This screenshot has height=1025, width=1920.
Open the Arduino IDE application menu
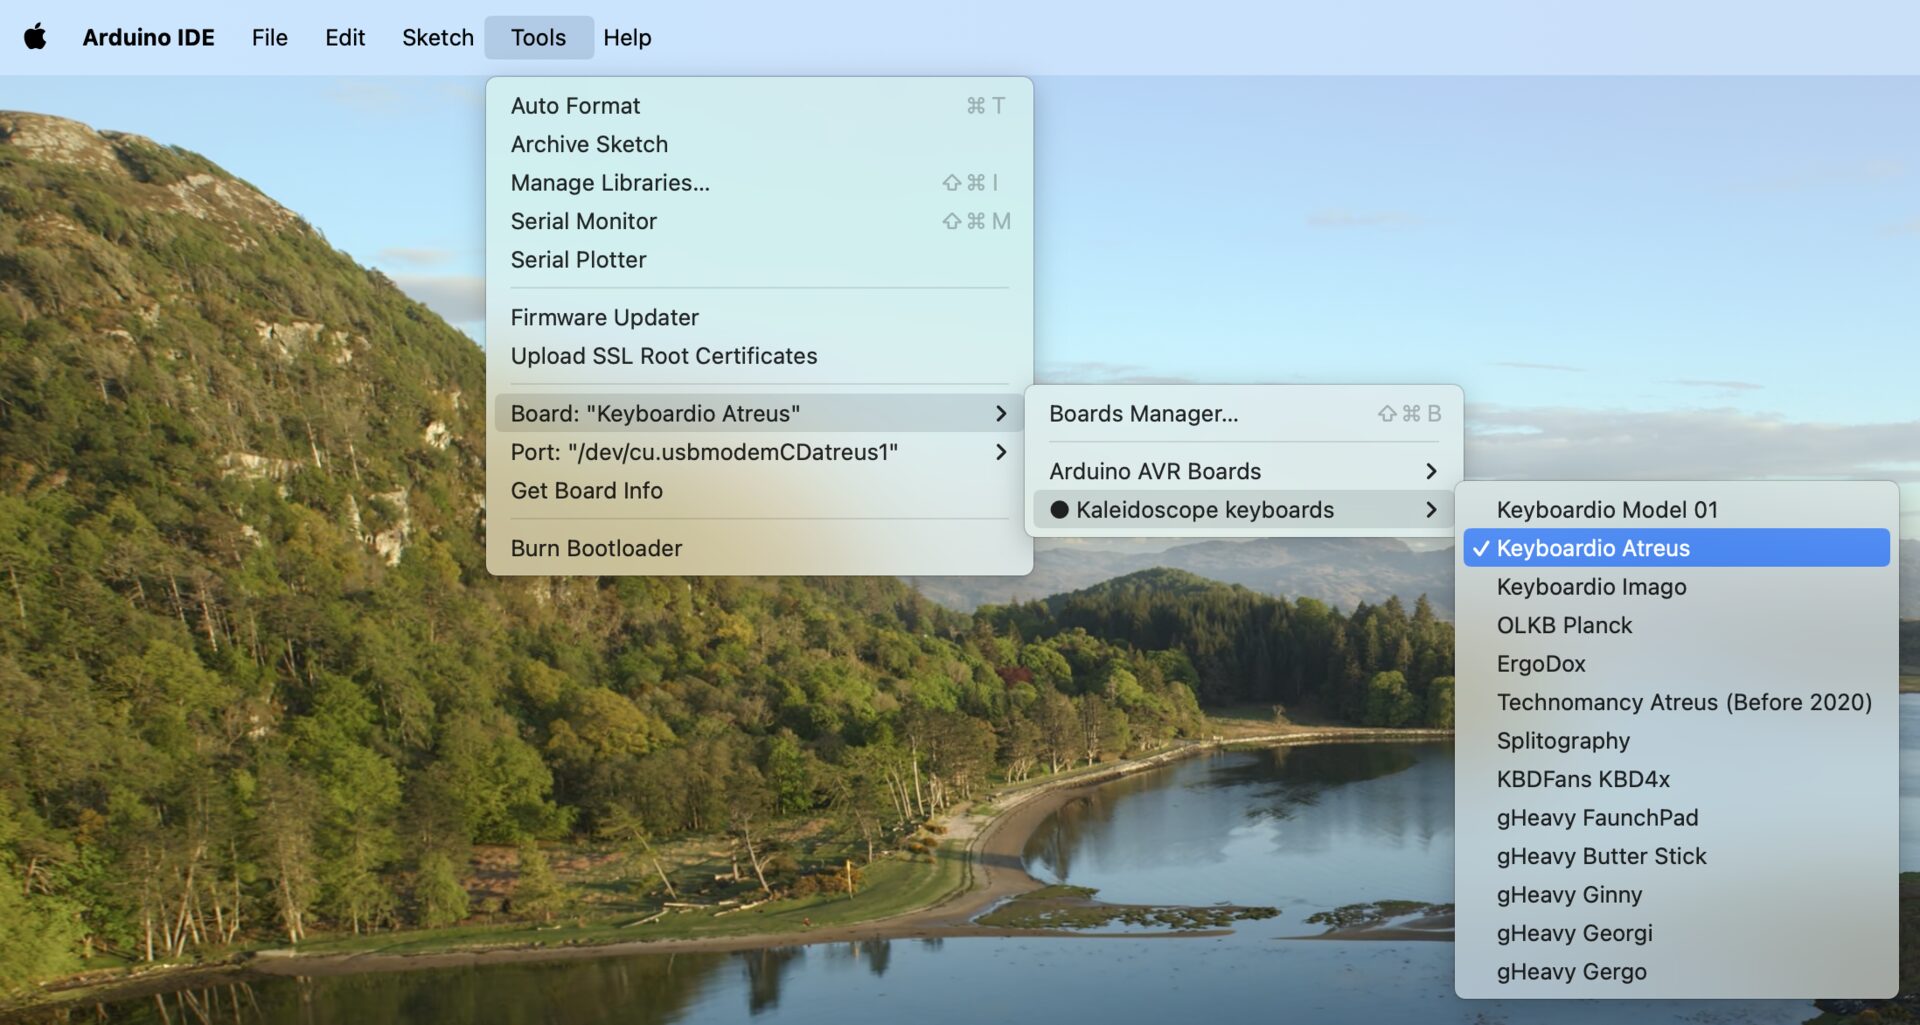[x=148, y=37]
